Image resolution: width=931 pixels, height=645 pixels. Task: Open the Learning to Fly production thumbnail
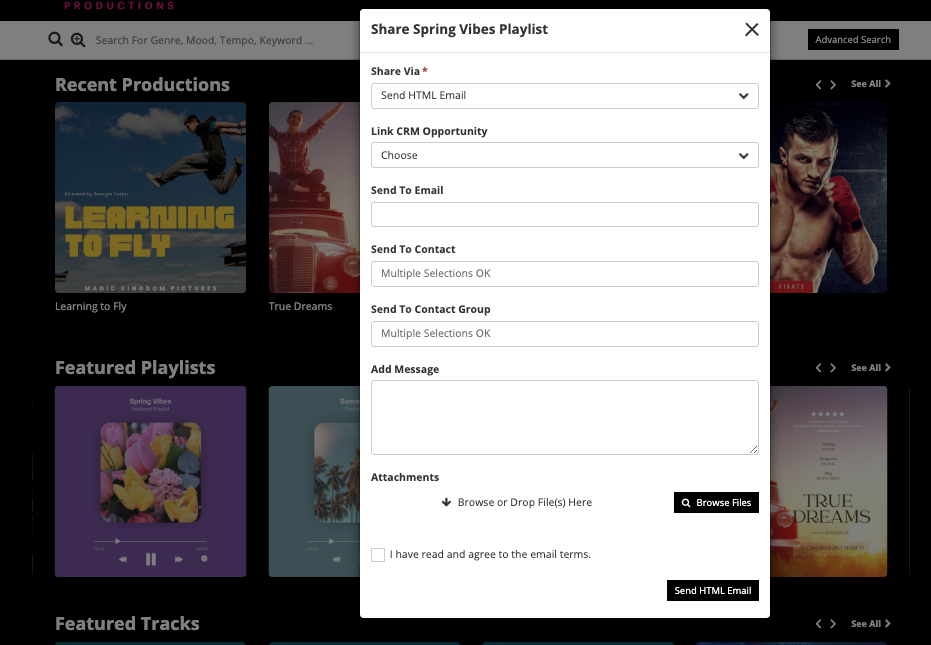tap(150, 197)
